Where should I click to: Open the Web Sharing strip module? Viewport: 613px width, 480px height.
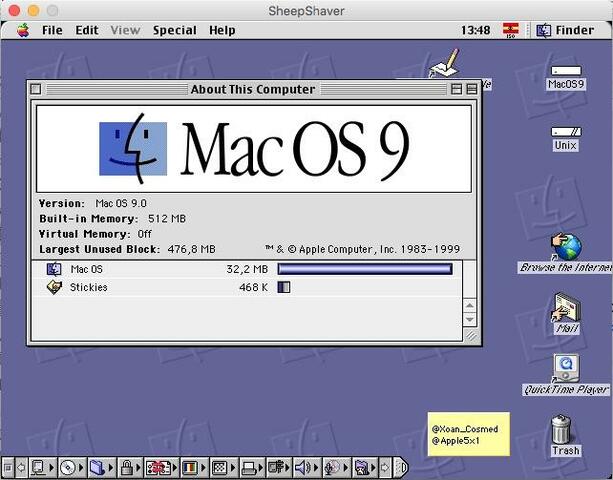pyautogui.click(x=365, y=467)
